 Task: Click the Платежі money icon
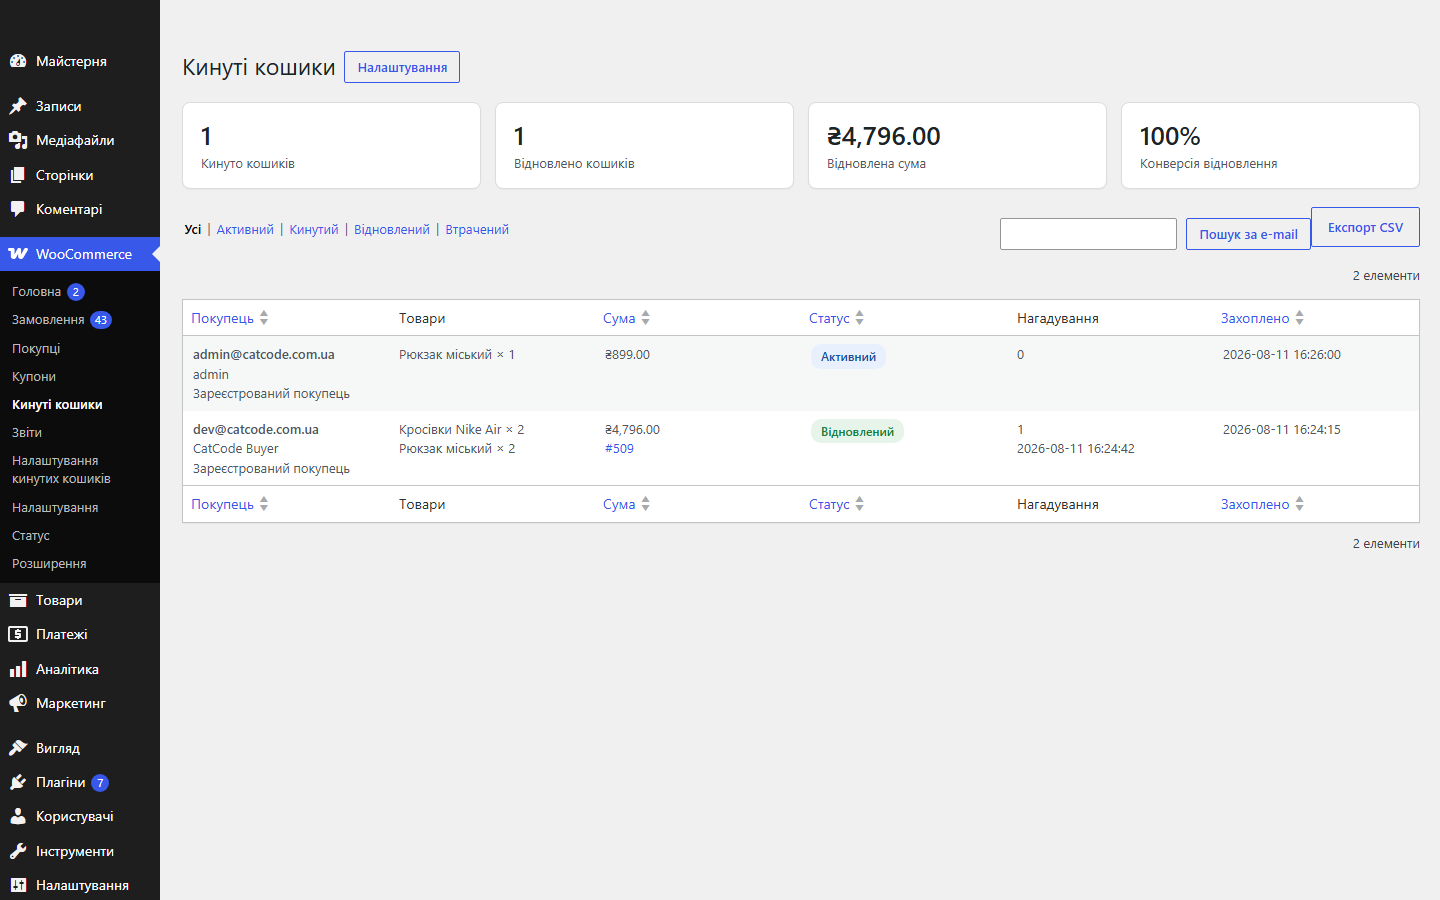(x=18, y=634)
